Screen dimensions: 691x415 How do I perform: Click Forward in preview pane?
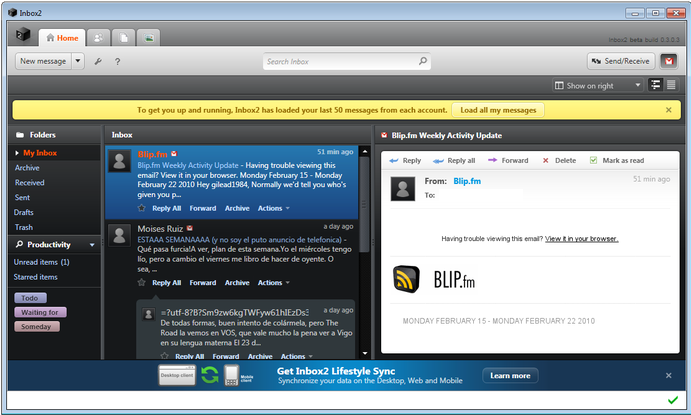508,161
